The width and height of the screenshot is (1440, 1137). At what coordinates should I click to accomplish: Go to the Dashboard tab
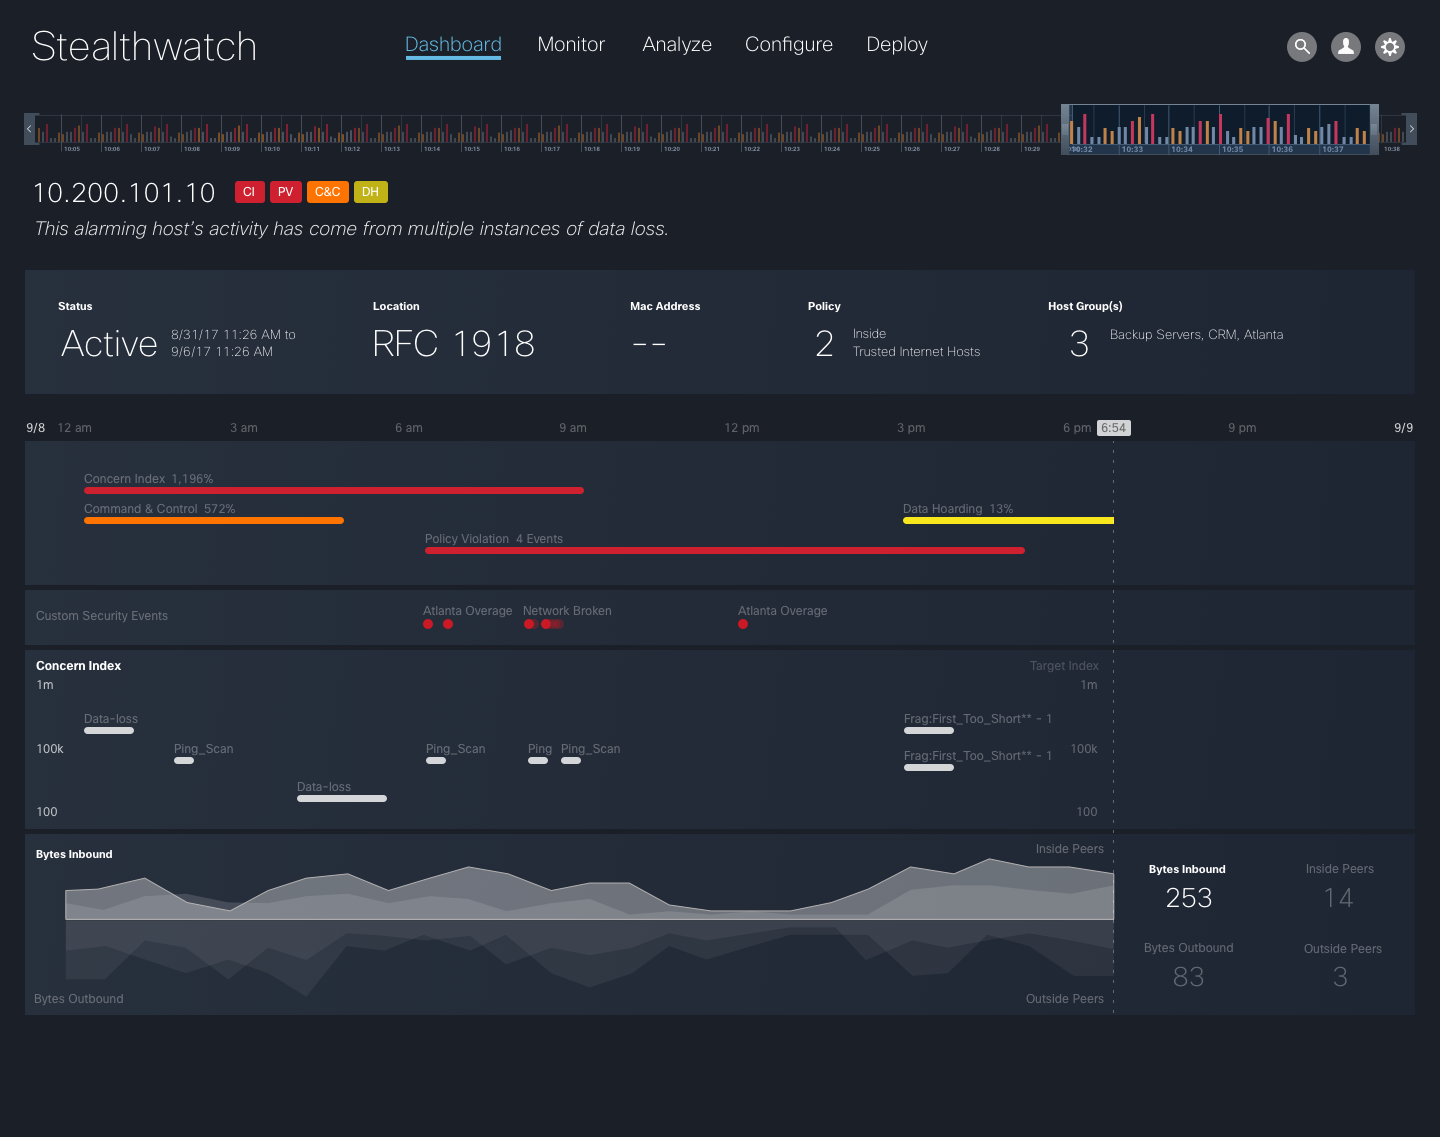point(453,45)
